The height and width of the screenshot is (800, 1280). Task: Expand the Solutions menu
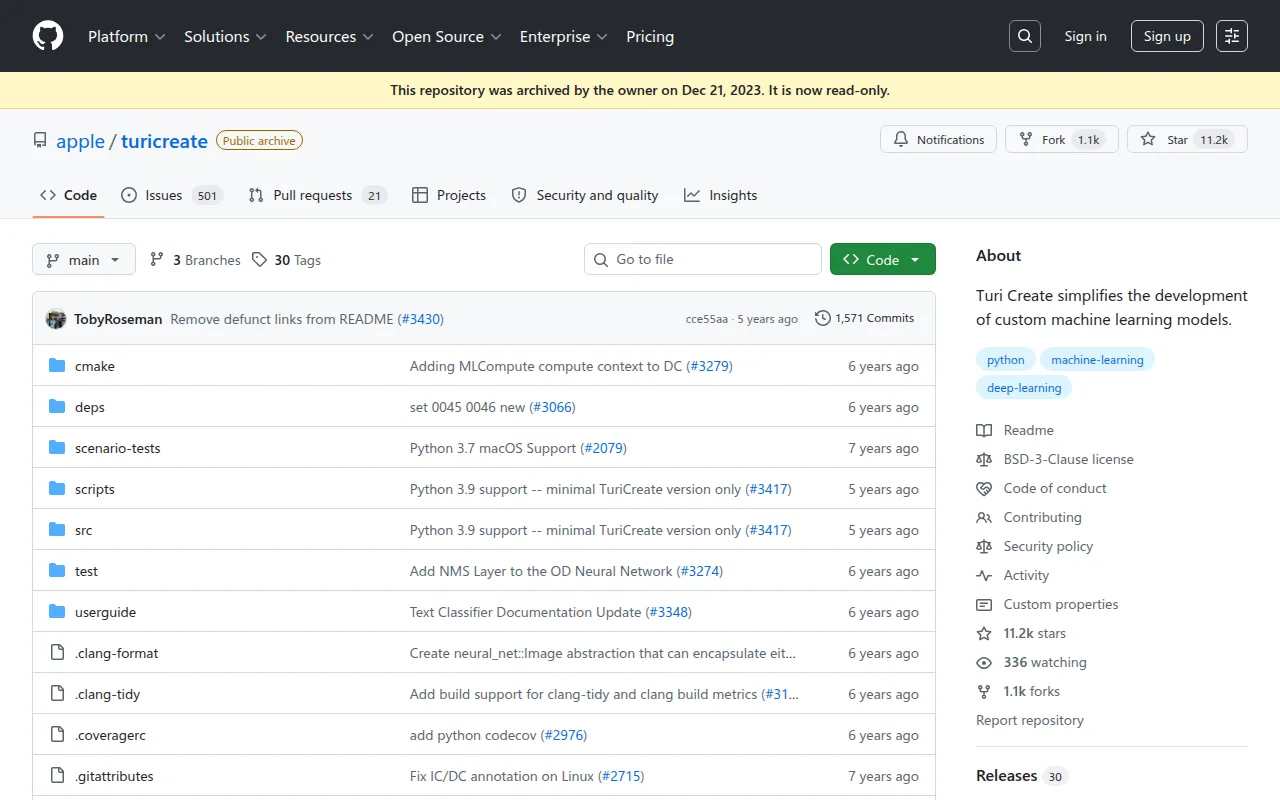click(x=225, y=36)
